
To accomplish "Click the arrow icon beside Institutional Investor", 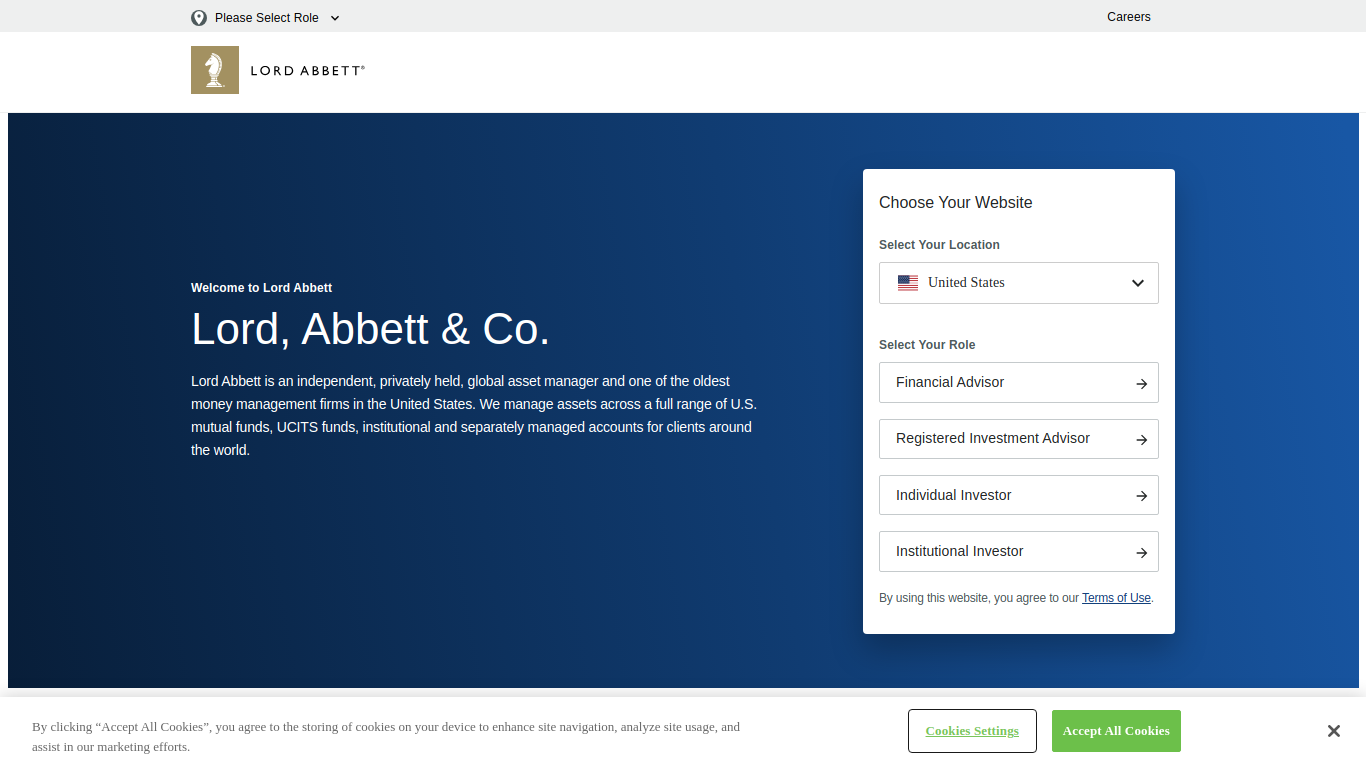I will coord(1141,552).
